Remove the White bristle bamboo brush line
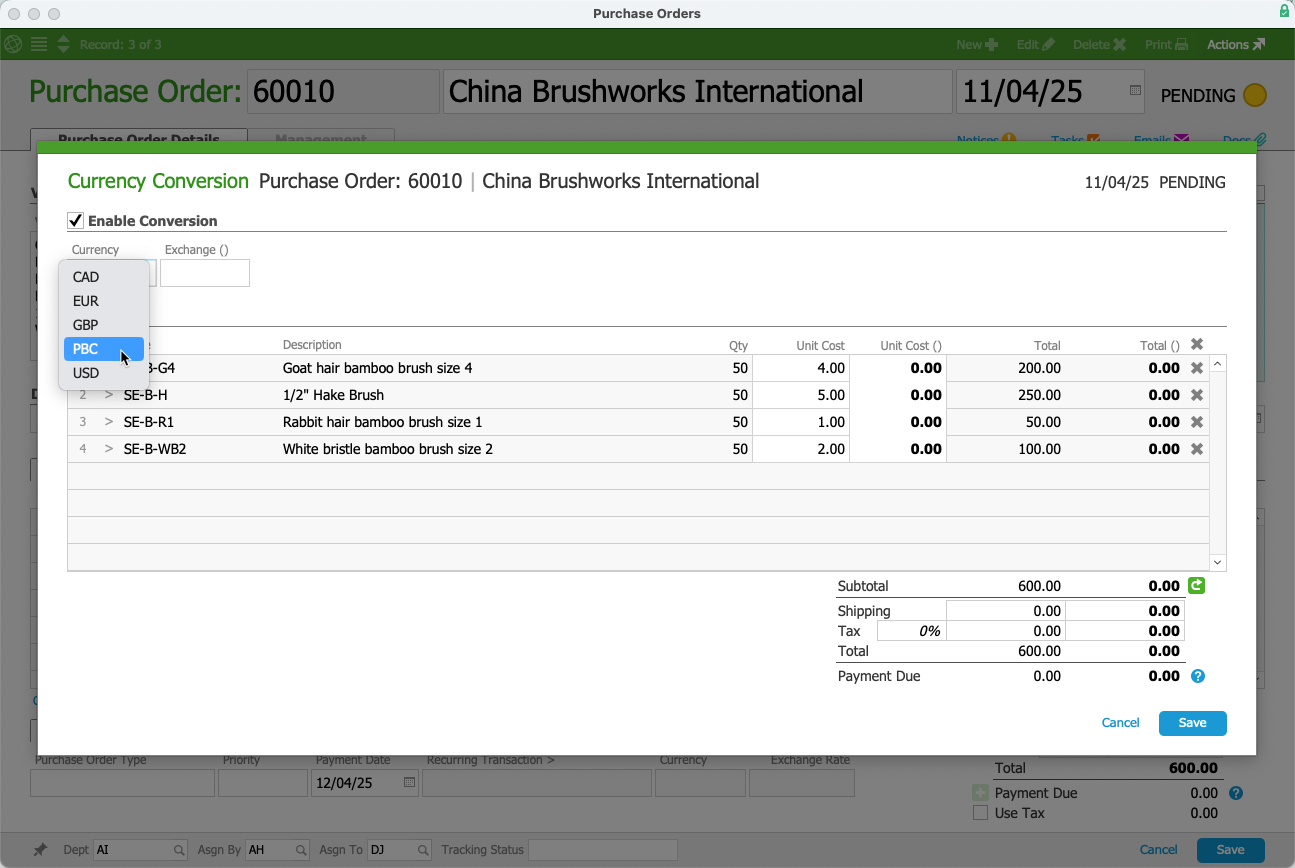The width and height of the screenshot is (1295, 868). click(1197, 449)
